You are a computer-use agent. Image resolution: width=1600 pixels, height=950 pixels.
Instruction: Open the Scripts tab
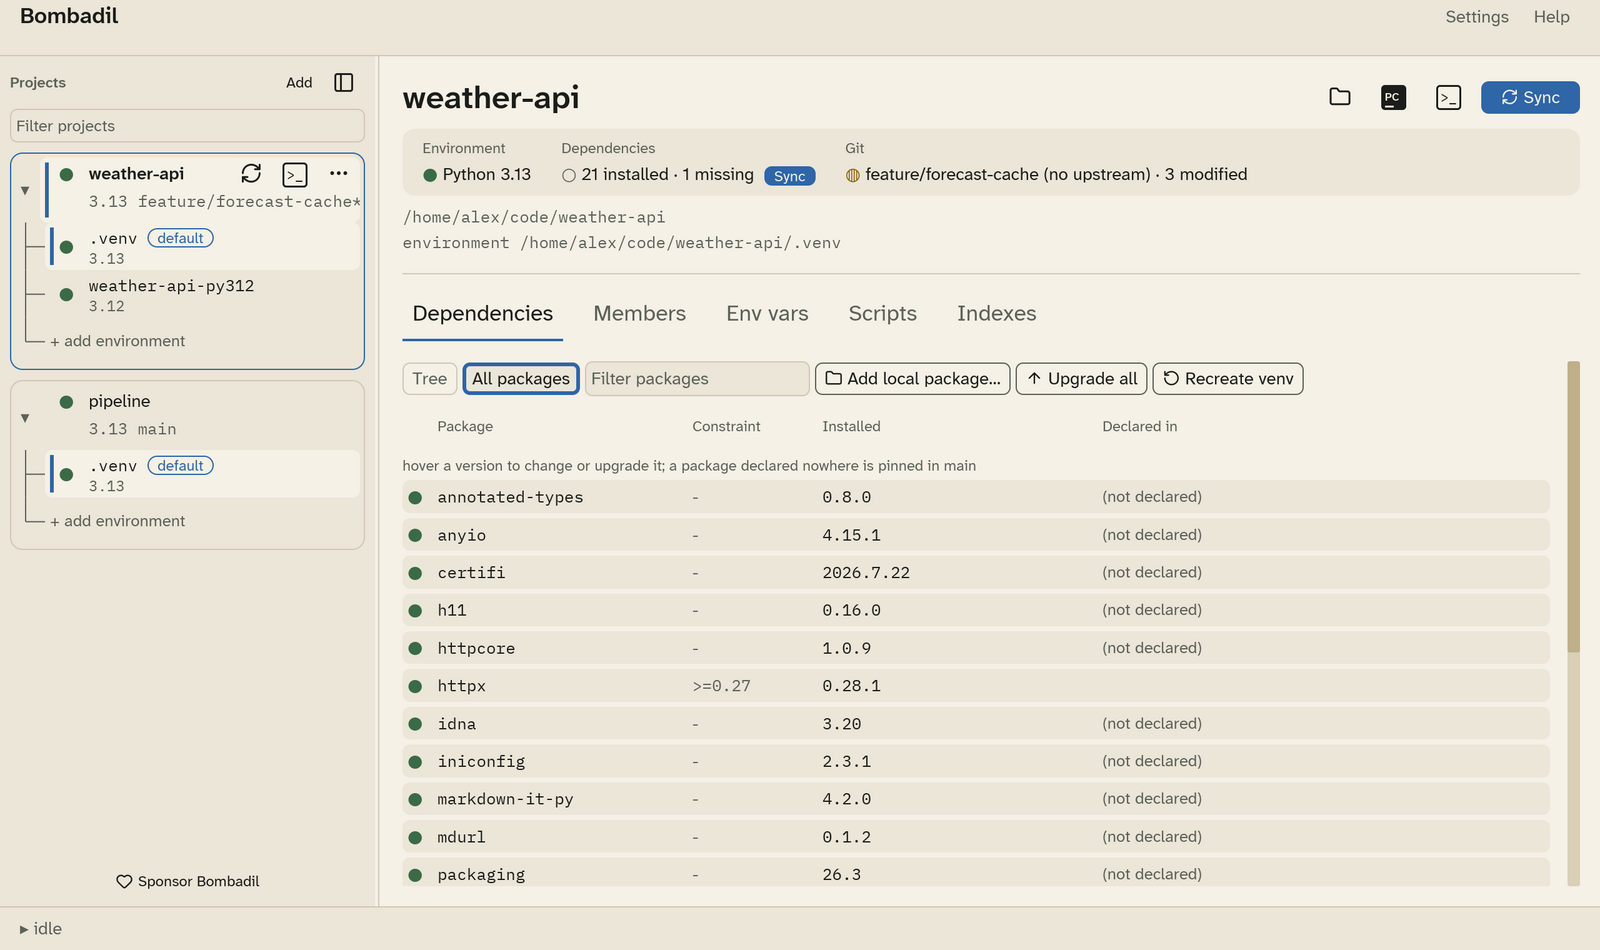[883, 313]
